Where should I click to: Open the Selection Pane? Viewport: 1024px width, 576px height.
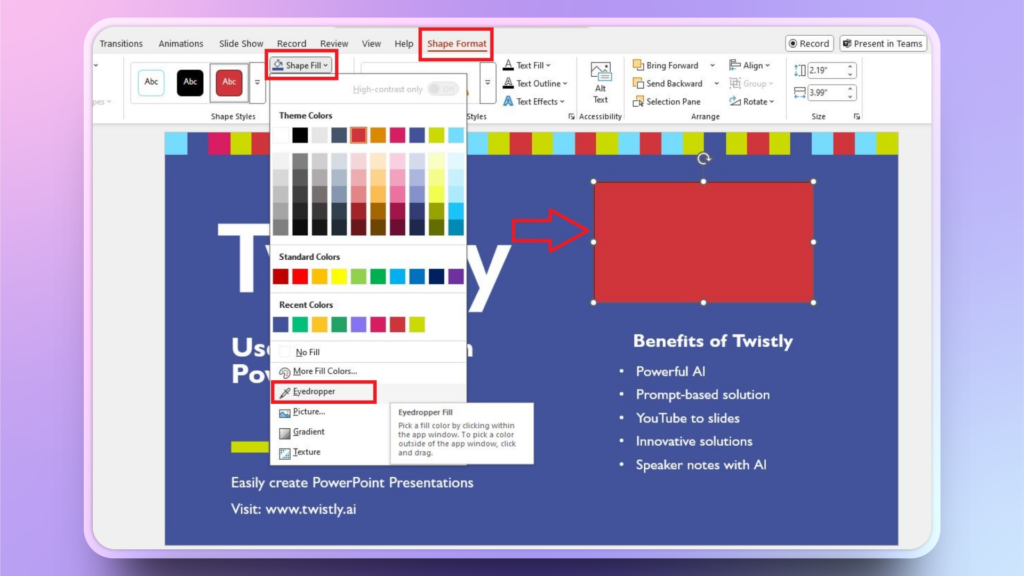point(667,102)
